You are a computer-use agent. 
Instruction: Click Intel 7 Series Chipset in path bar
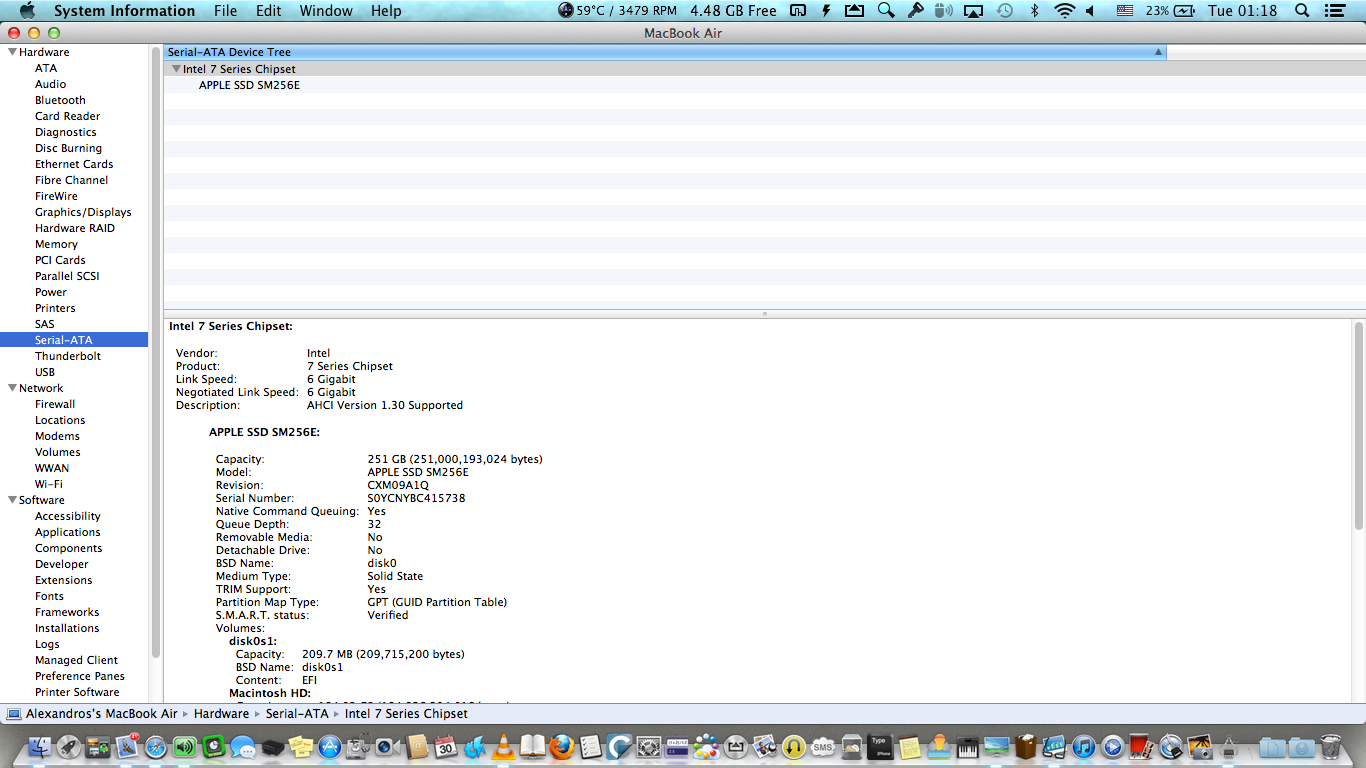coord(406,714)
